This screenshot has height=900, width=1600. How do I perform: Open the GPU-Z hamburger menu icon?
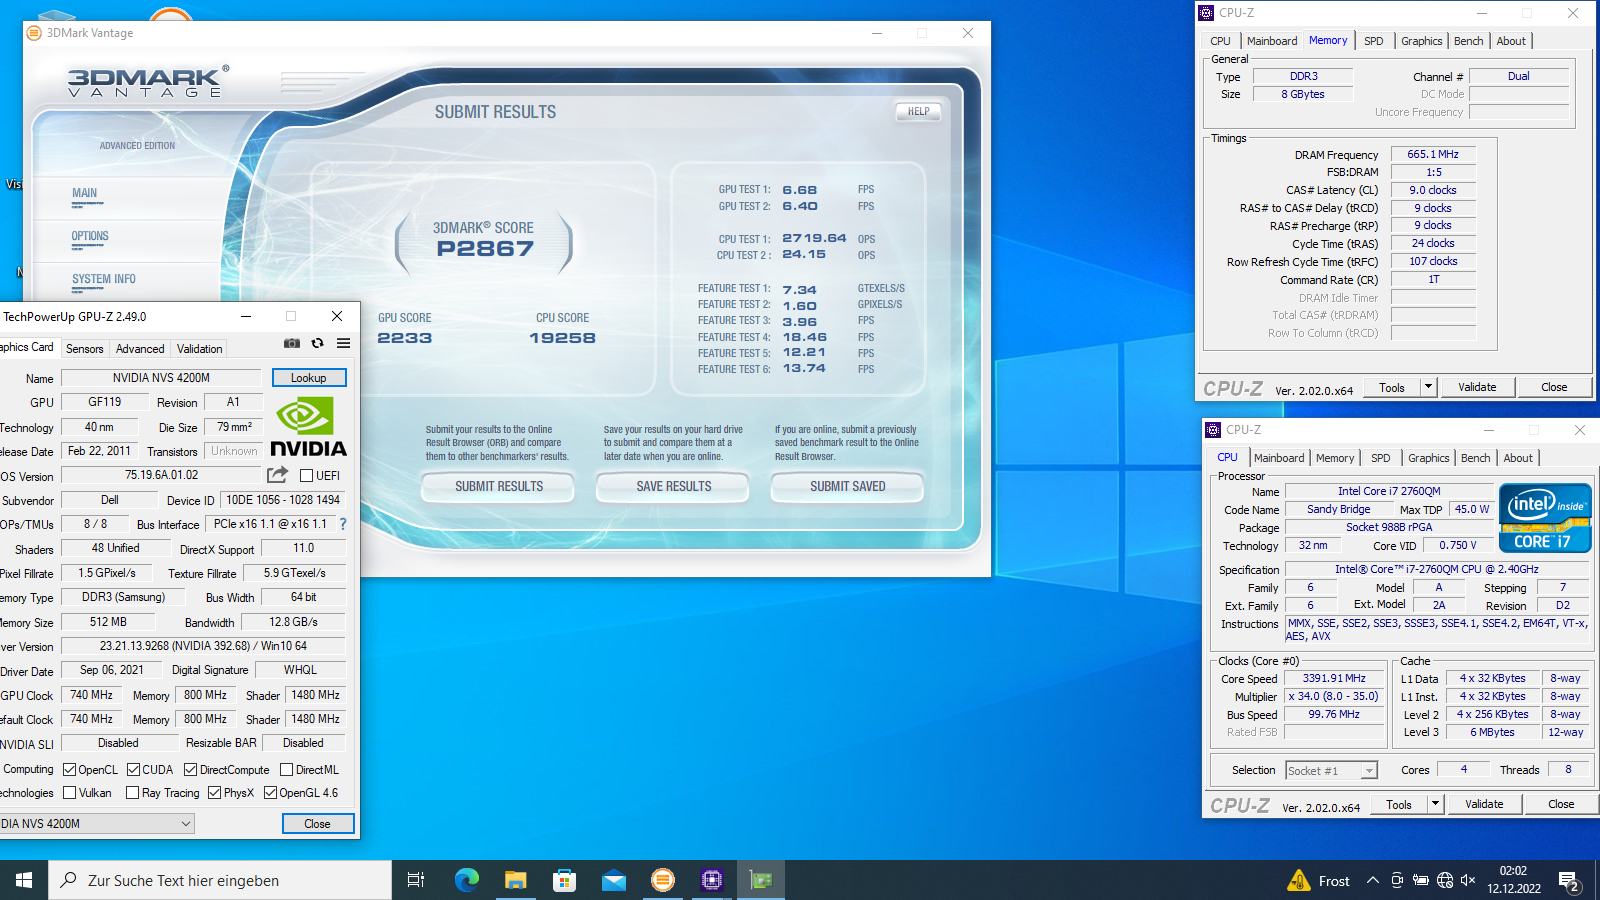(343, 343)
